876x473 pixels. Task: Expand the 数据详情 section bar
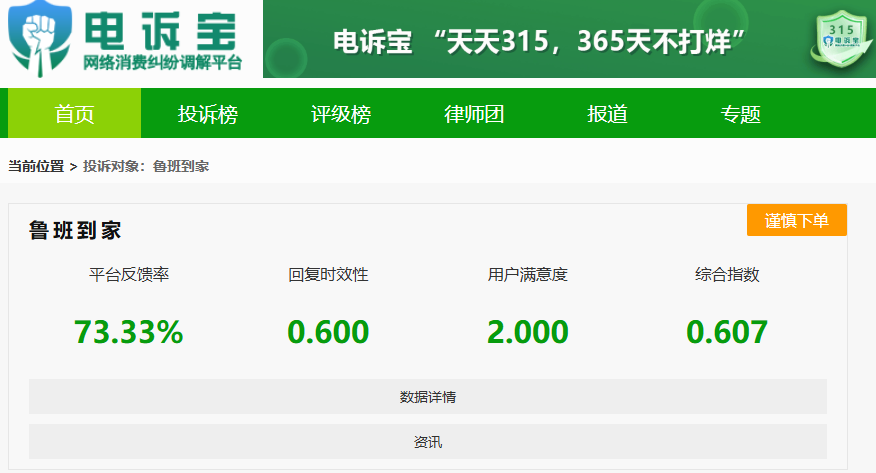428,396
